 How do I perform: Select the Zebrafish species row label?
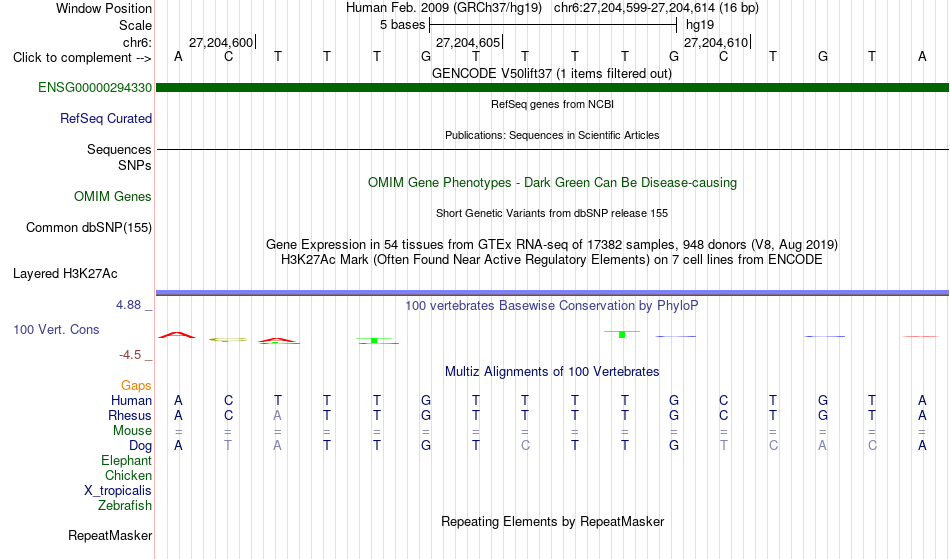[x=124, y=506]
